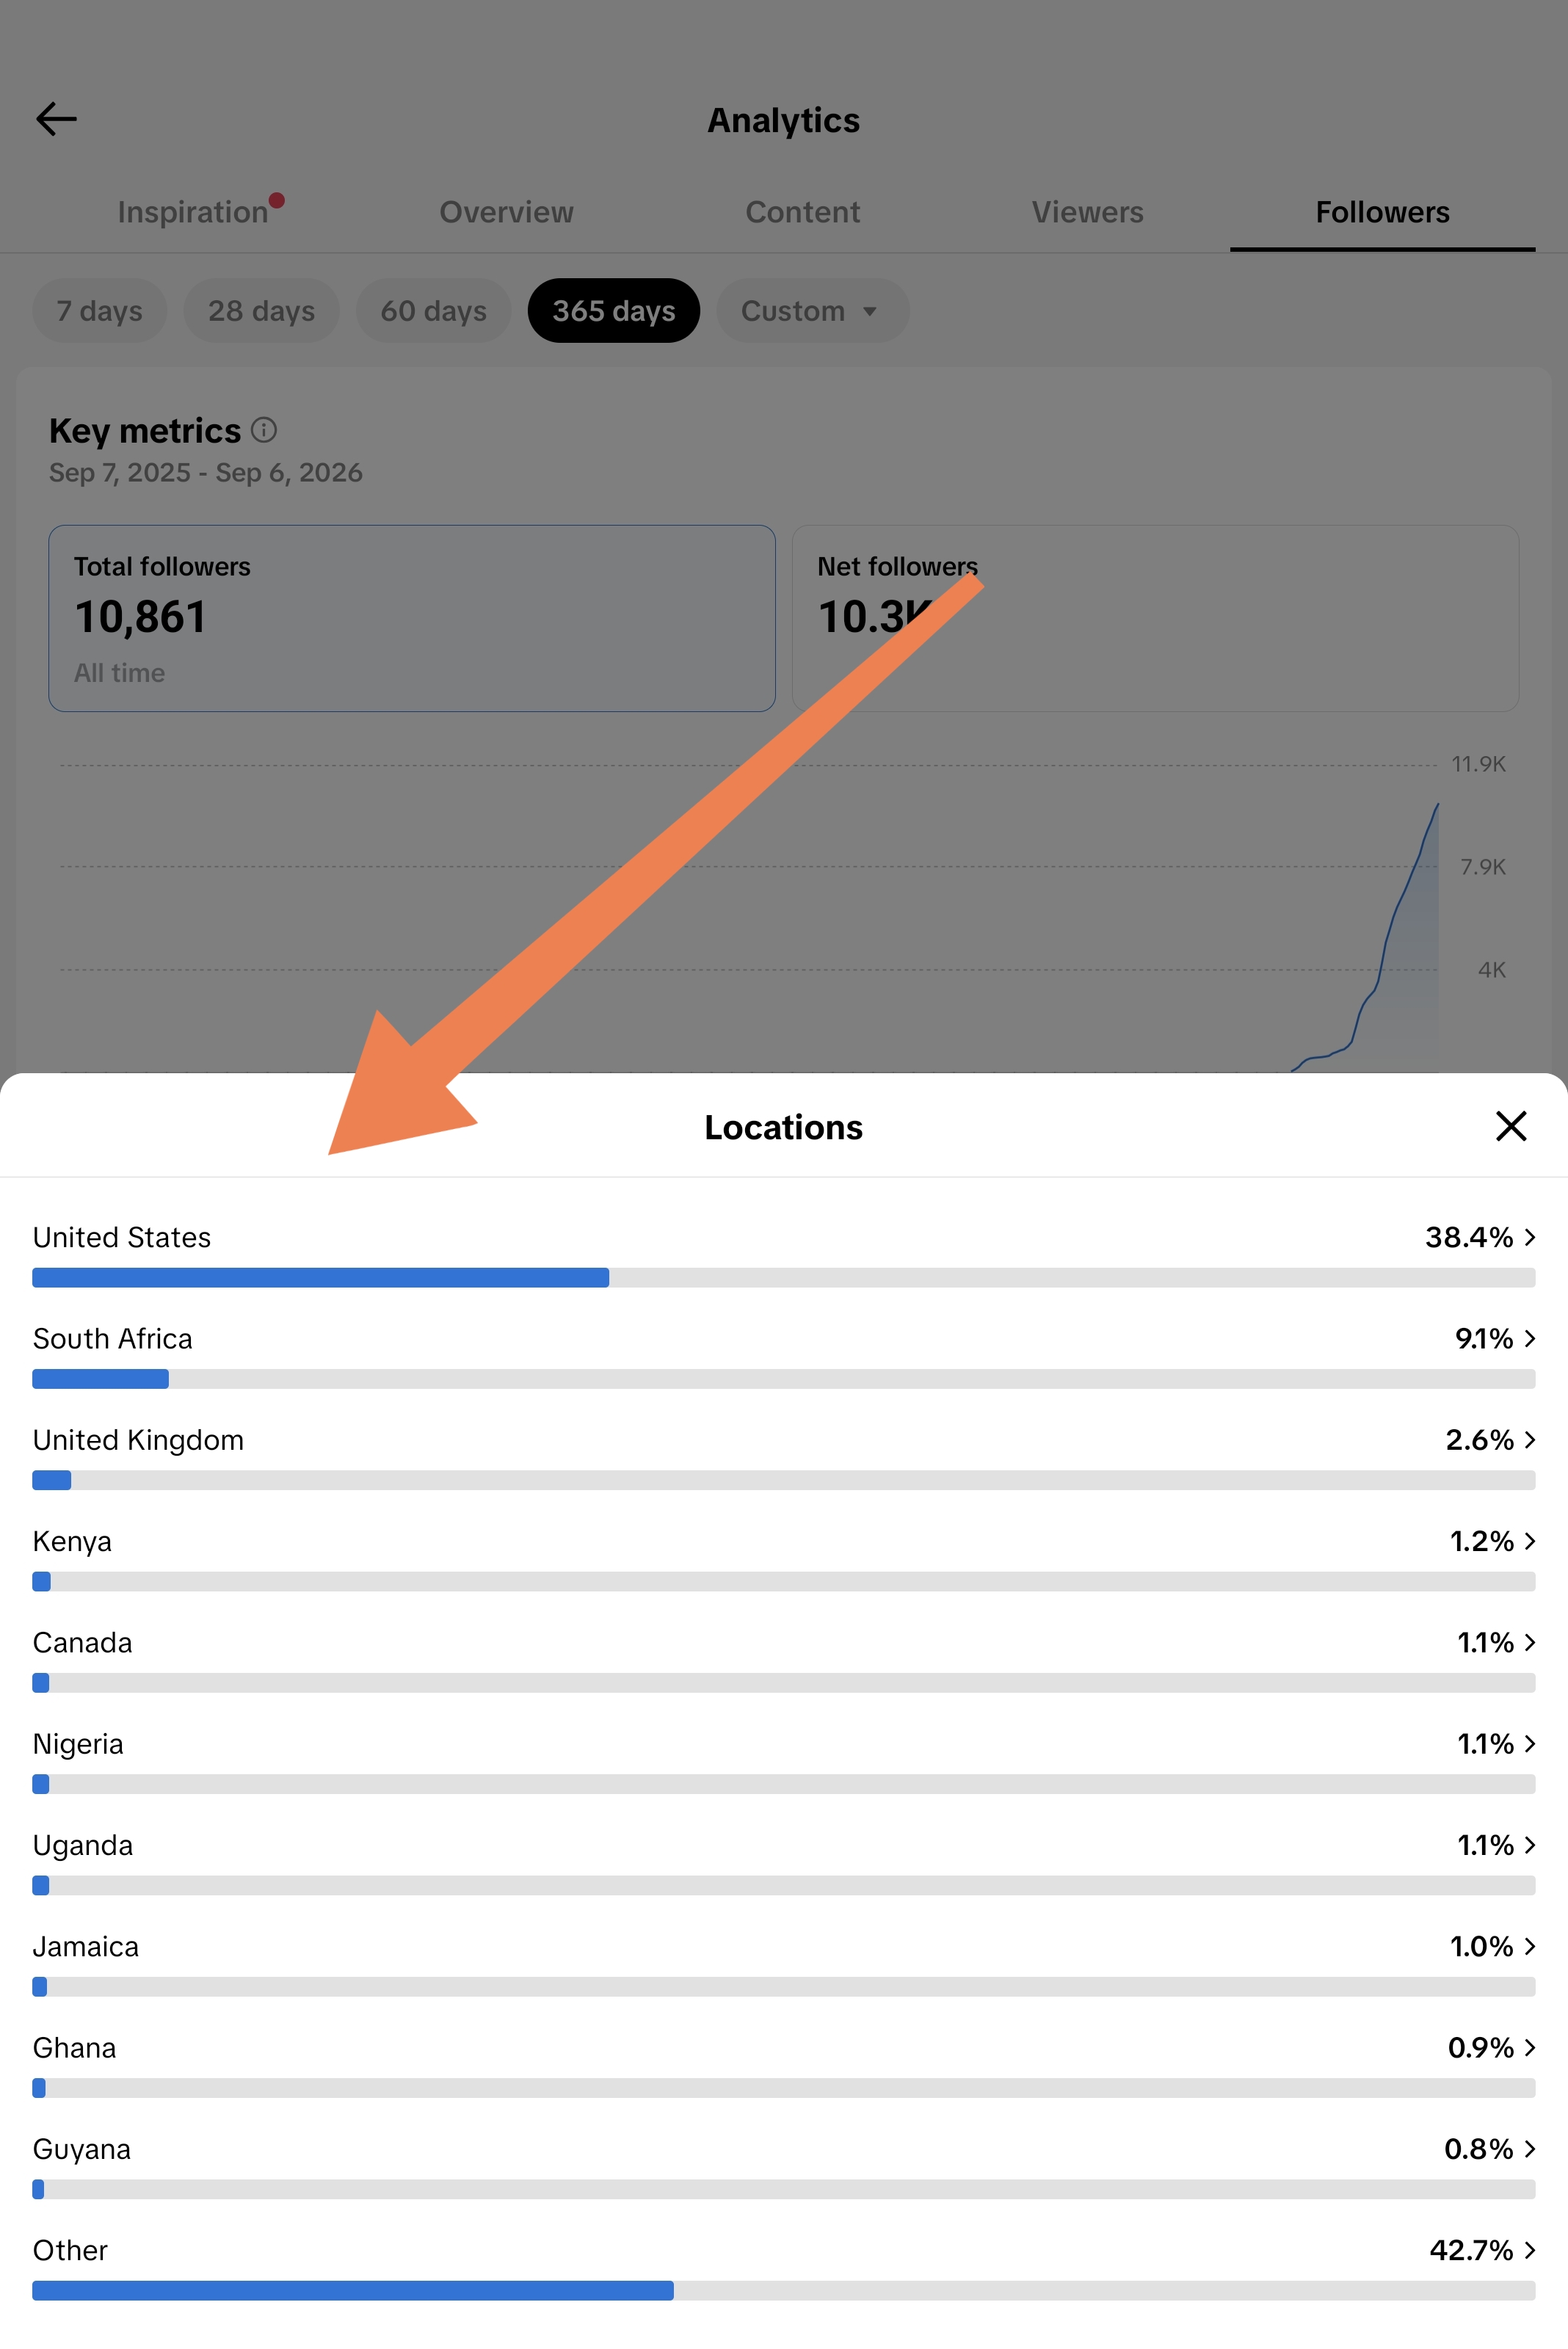Select the 60 days filter
This screenshot has width=1568, height=2349.
(433, 311)
